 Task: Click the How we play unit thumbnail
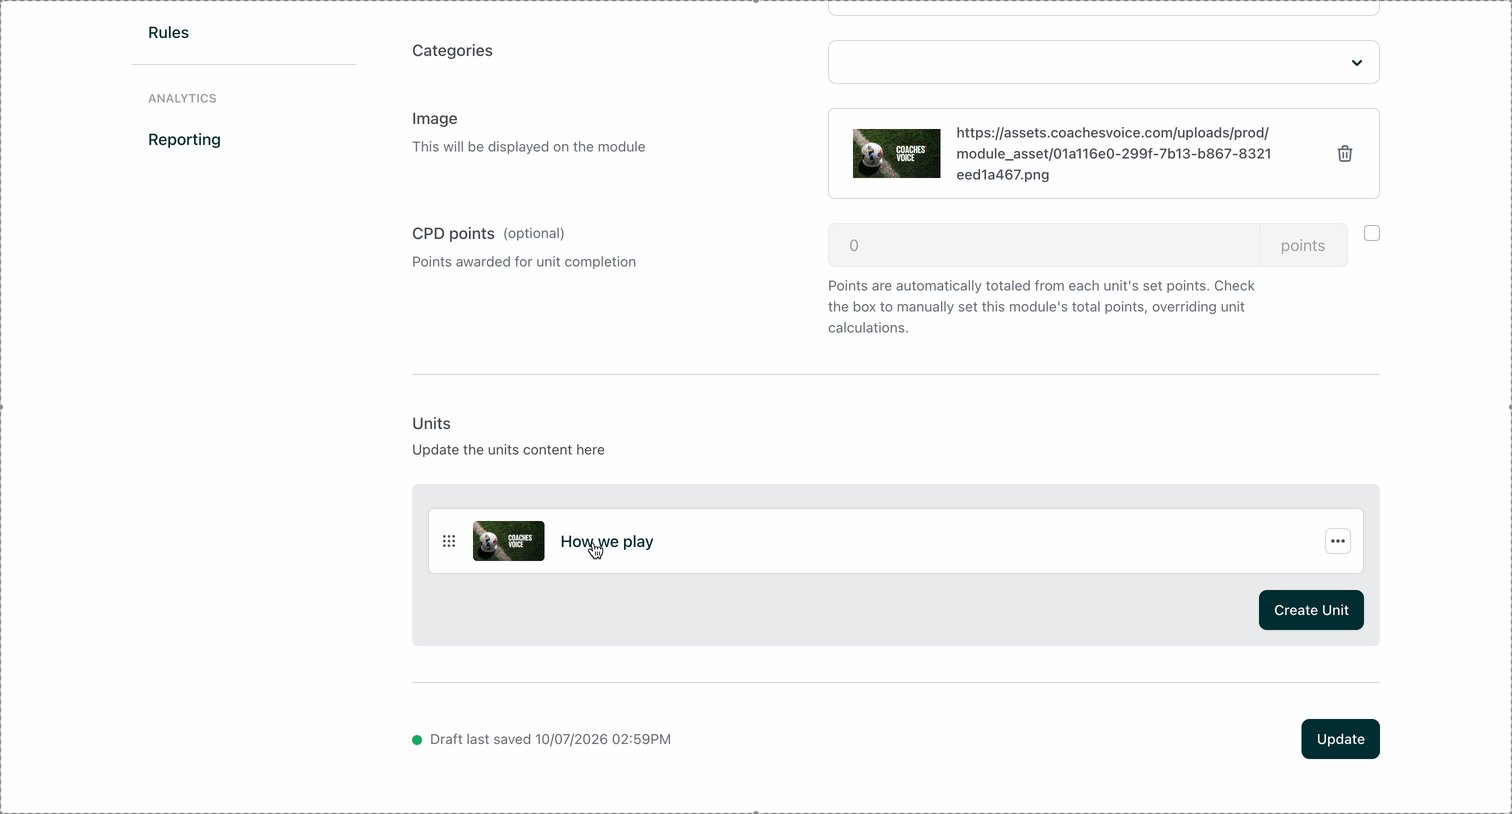(508, 541)
